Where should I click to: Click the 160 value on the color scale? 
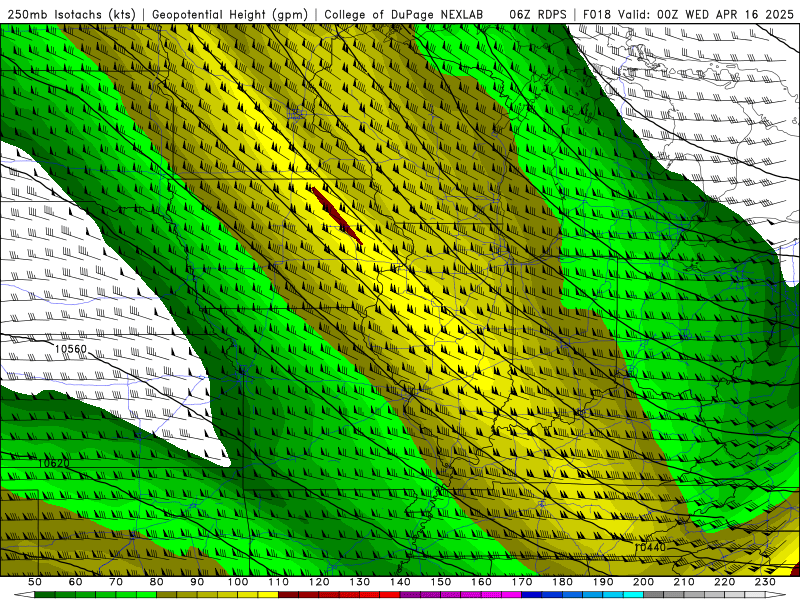click(481, 582)
